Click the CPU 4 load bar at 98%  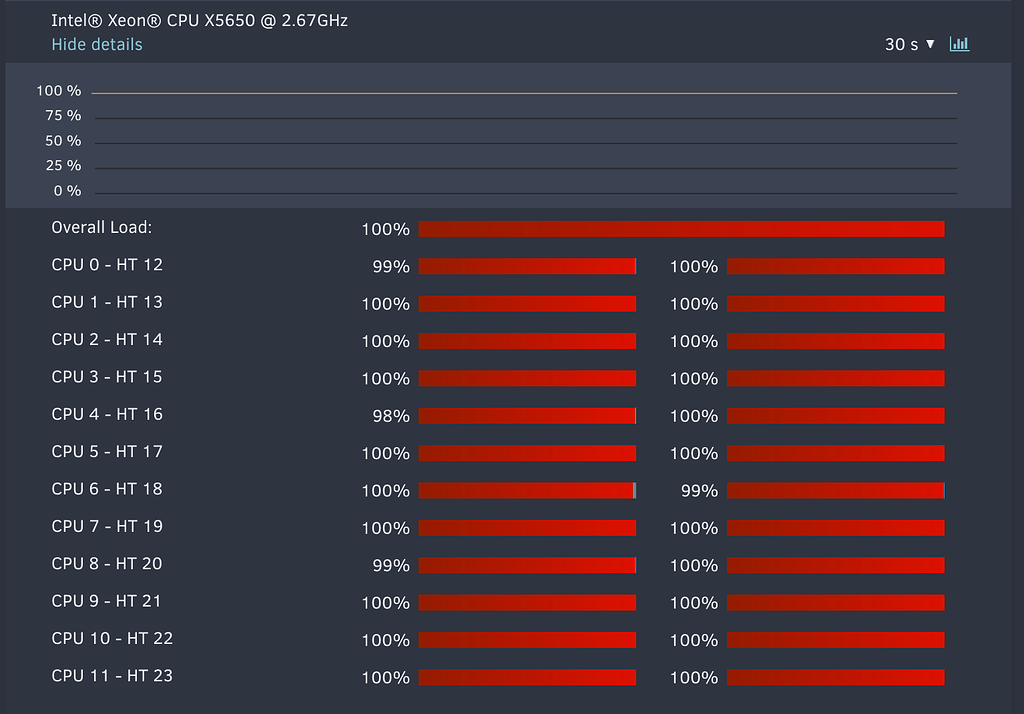527,415
